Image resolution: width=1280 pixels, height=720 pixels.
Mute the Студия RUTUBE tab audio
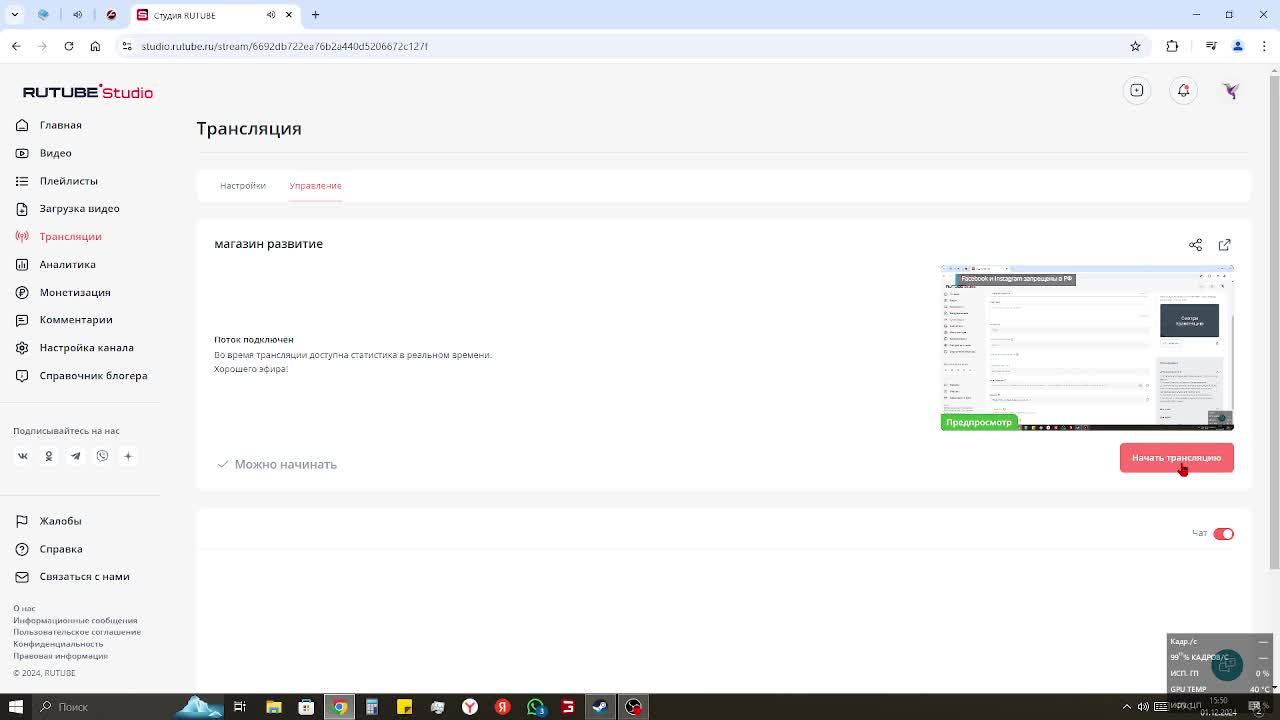tap(271, 15)
